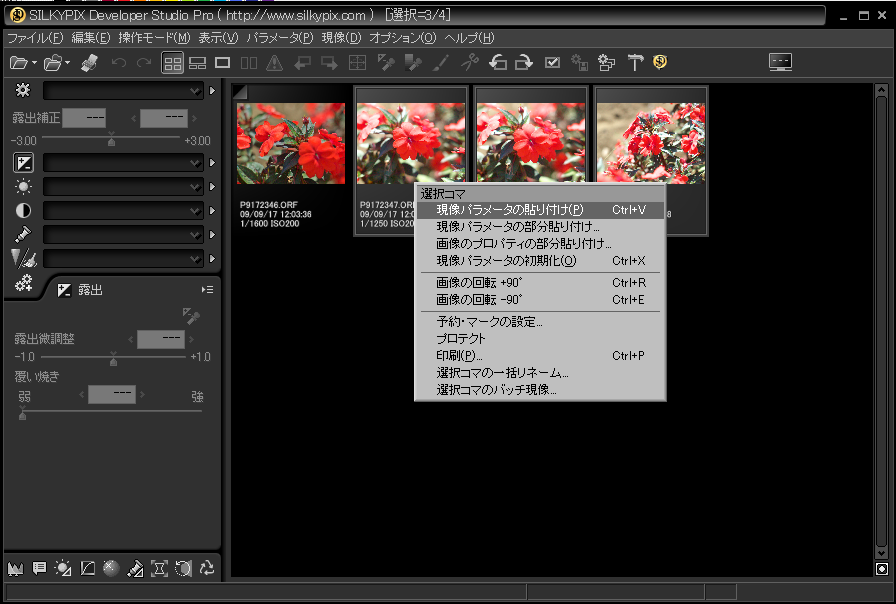Screen dimensions: 896x604
Task: Click the 露出補正 slider track
Action: [110, 139]
